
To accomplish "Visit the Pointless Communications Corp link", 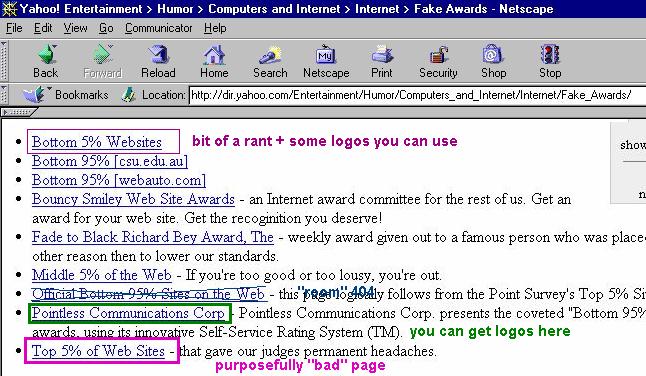I will click(x=129, y=313).
